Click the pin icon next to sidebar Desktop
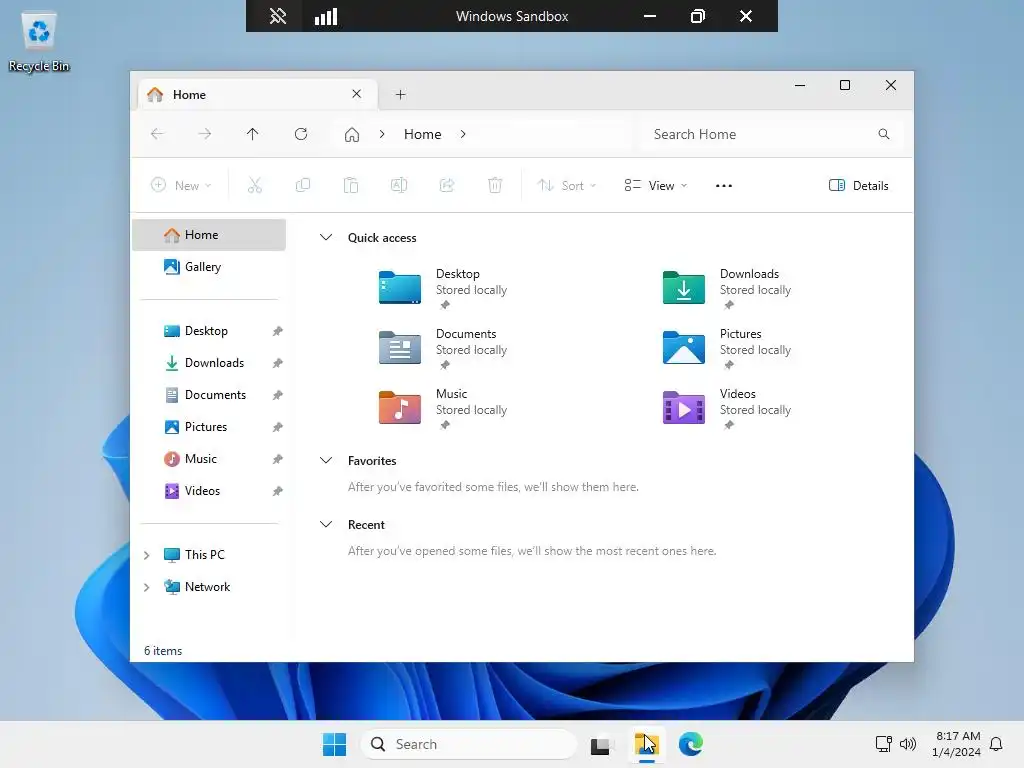The height and width of the screenshot is (768, 1024). click(278, 331)
